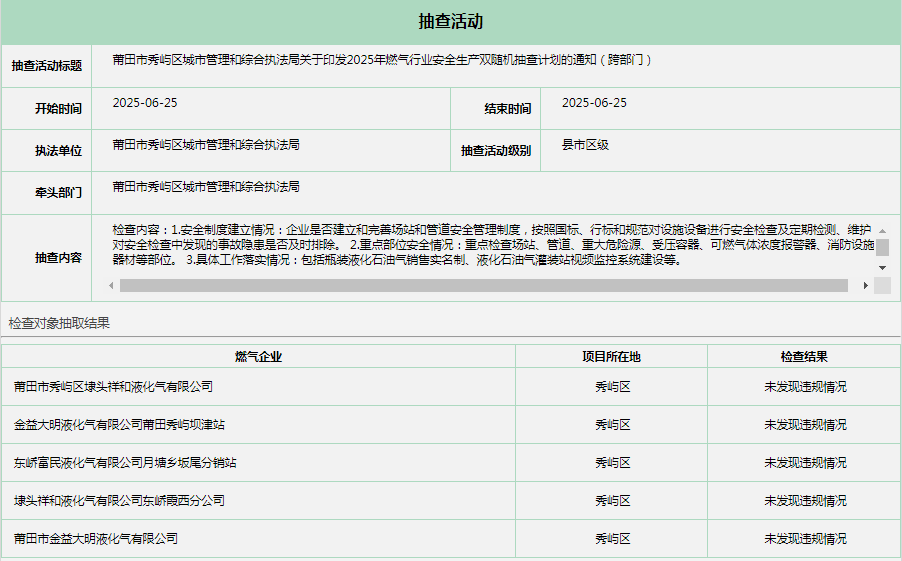Click the 项目所在地 column header
This screenshot has height=561, width=902.
click(x=611, y=357)
